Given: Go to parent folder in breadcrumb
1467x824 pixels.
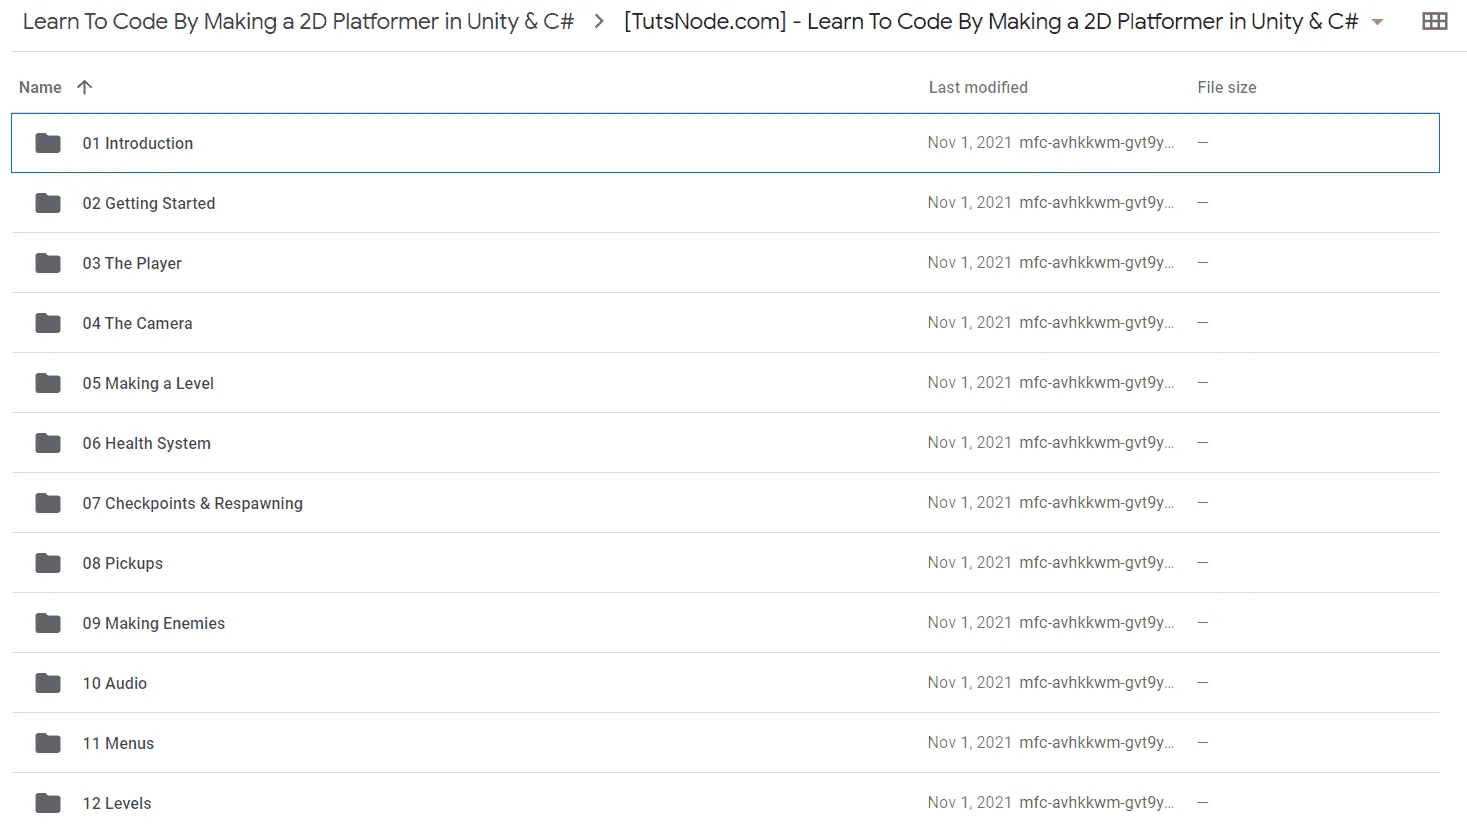Looking at the screenshot, I should tap(298, 21).
